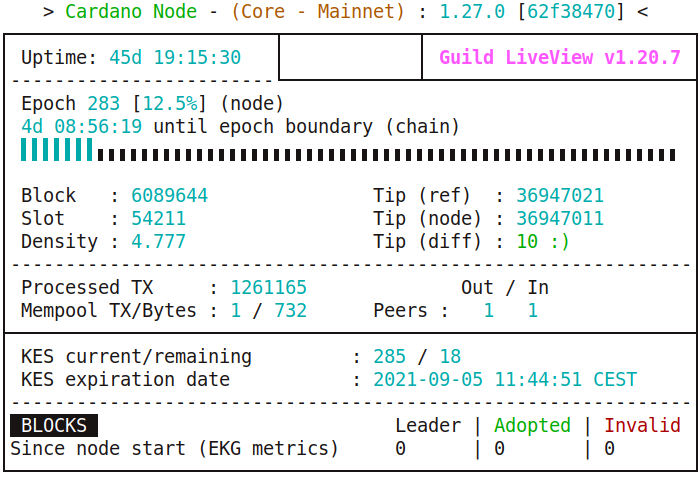699x478 pixels.
Task: Click until epoch boundary (chain) text
Action: (x=307, y=127)
